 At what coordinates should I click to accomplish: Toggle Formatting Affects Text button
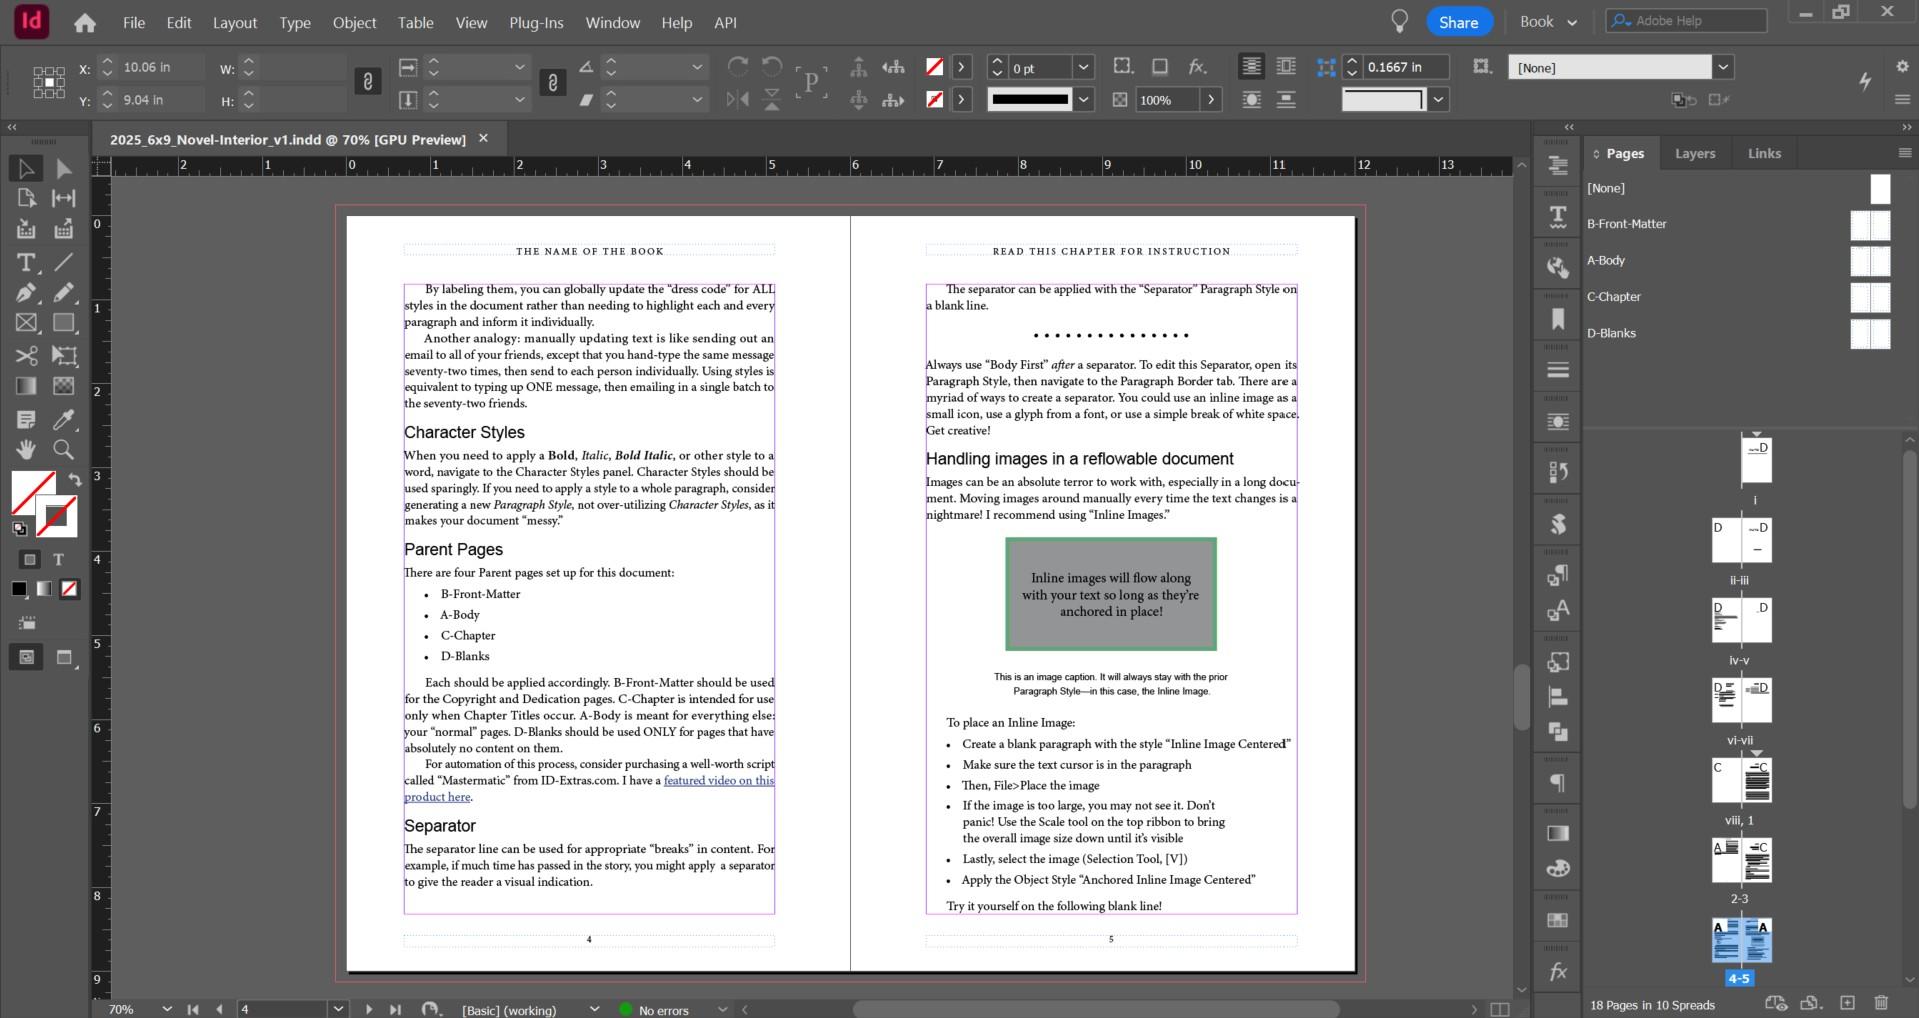coord(58,560)
